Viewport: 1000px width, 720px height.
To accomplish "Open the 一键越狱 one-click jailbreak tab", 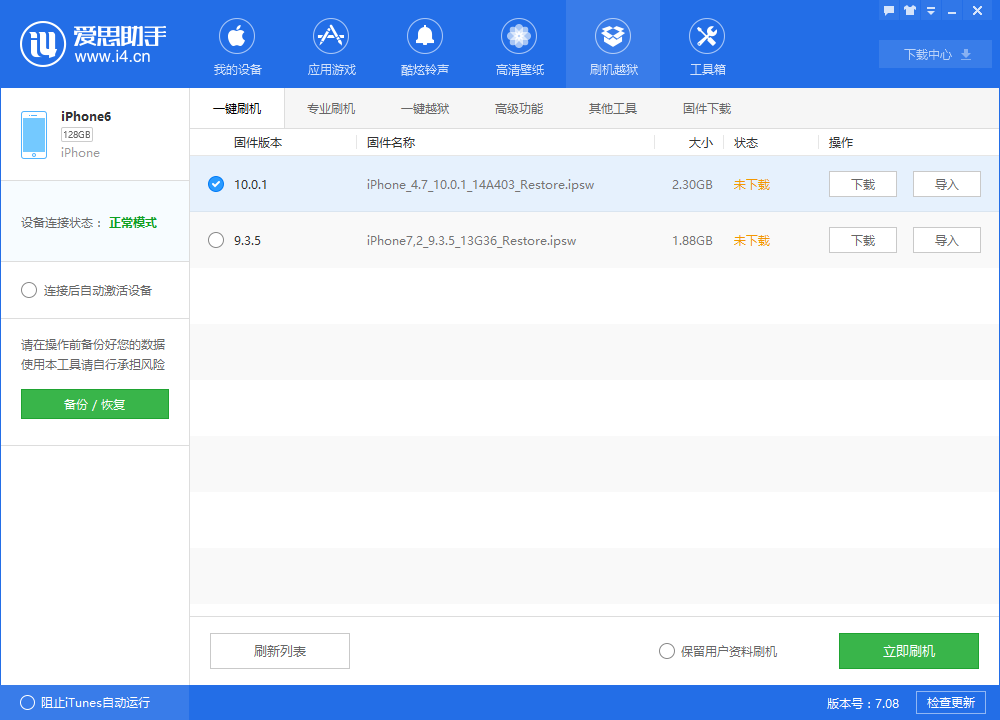I will (x=424, y=107).
